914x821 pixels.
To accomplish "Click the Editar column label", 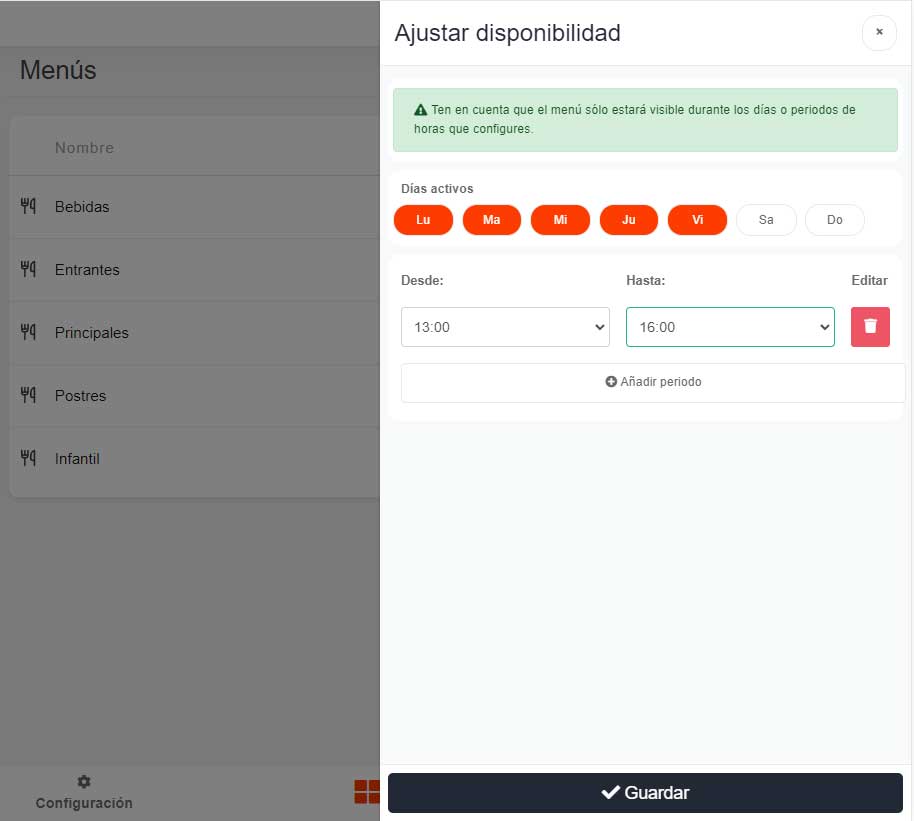I will 869,280.
